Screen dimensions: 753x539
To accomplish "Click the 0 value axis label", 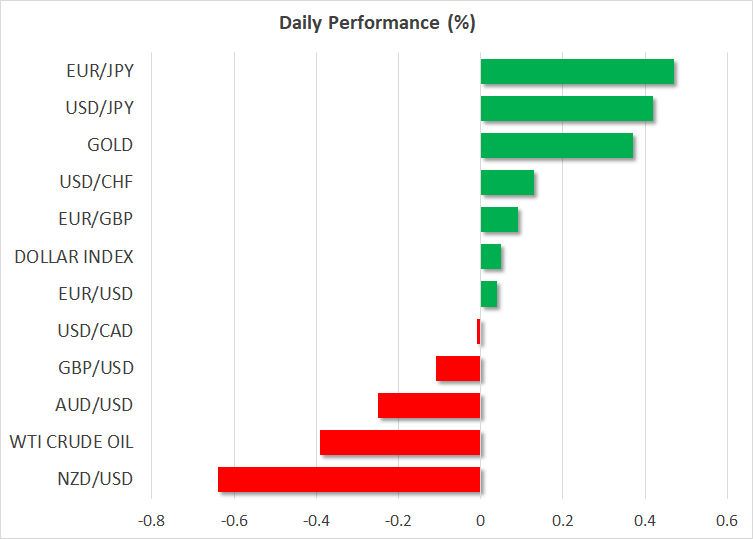I will [480, 521].
